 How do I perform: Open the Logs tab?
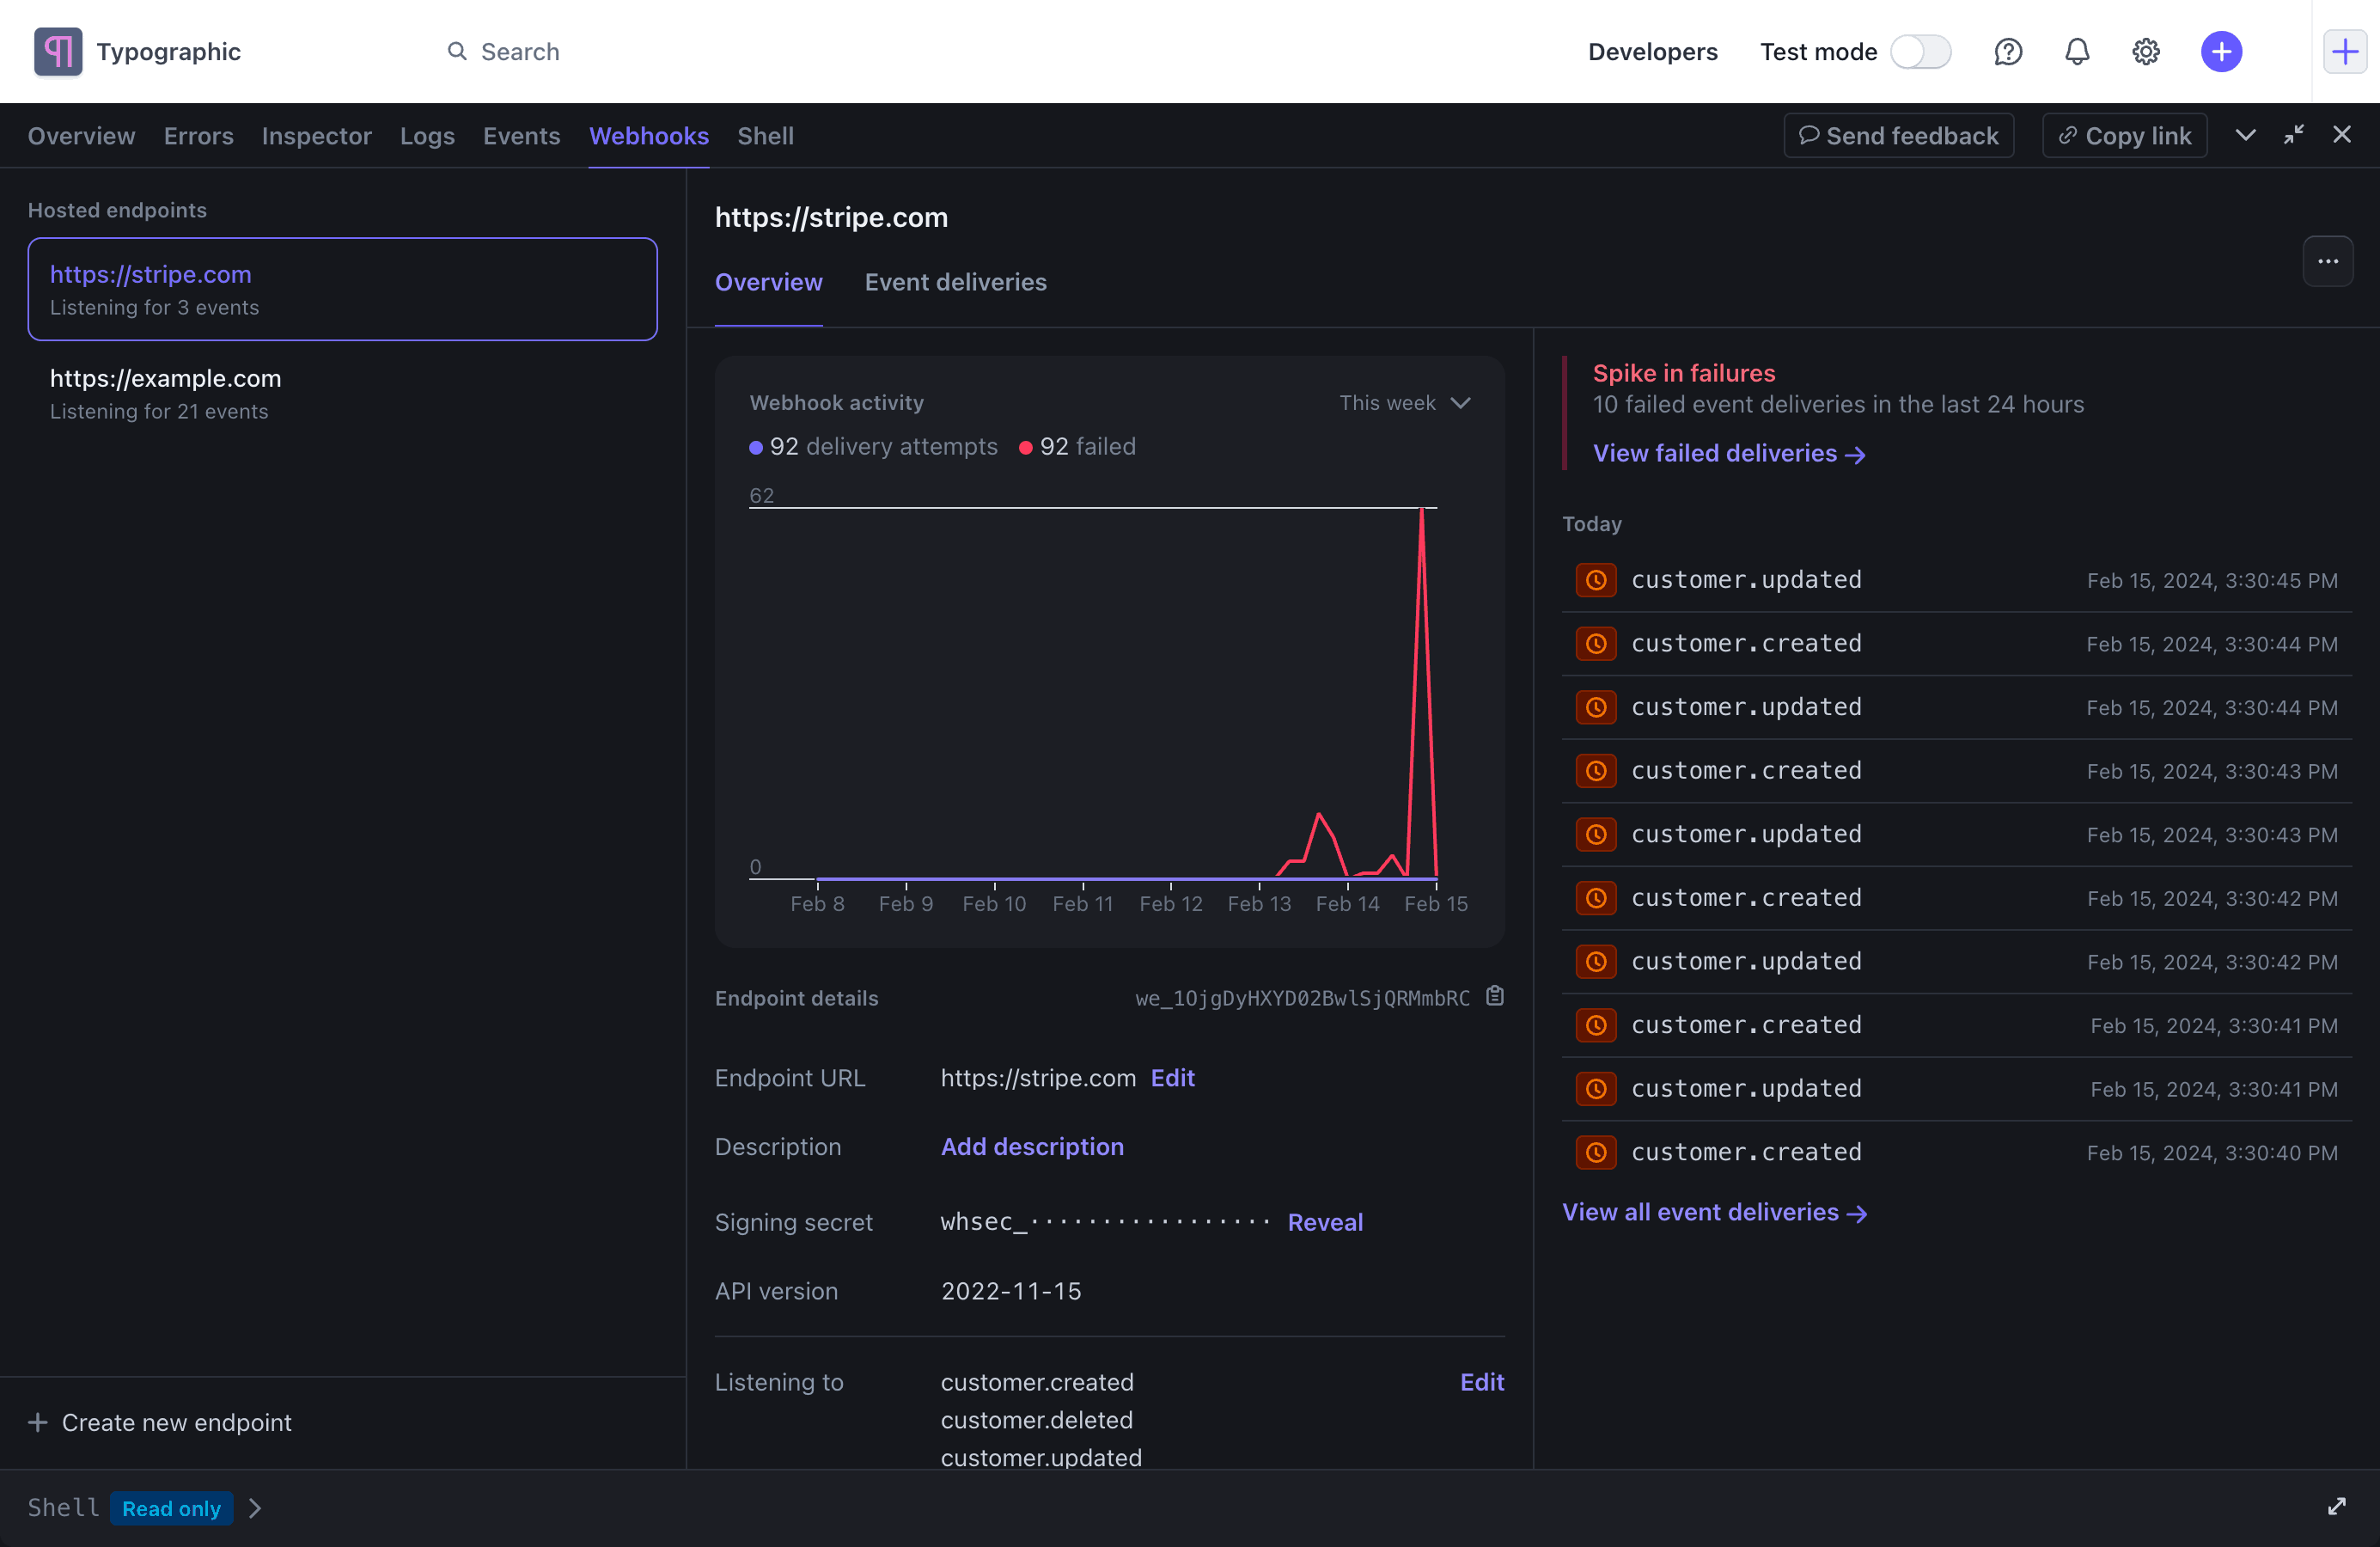pyautogui.click(x=427, y=136)
